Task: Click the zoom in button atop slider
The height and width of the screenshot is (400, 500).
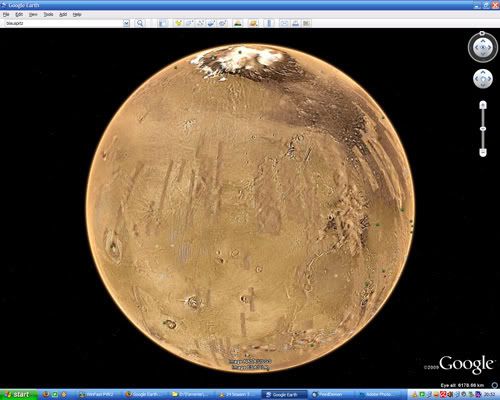Action: 483,105
